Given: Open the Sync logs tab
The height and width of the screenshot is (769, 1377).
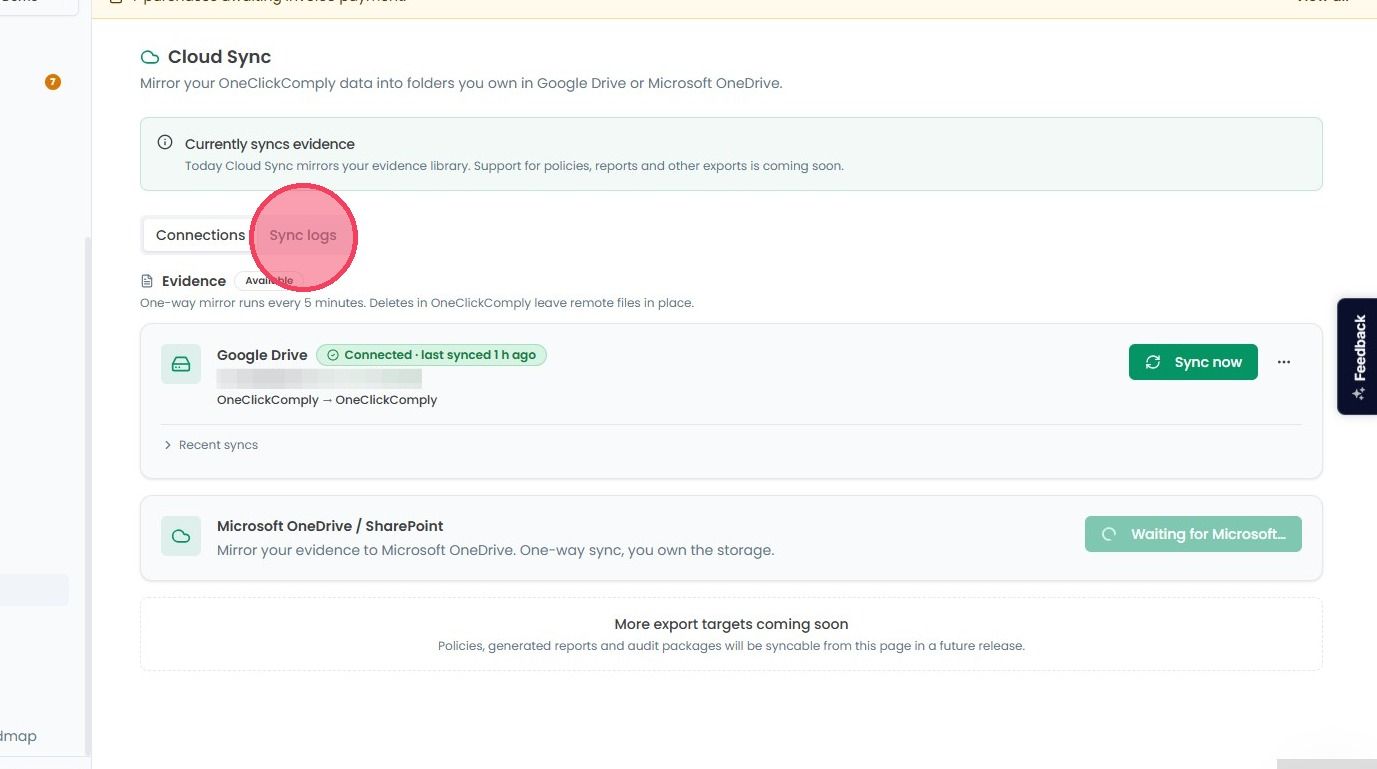Looking at the screenshot, I should pos(303,235).
